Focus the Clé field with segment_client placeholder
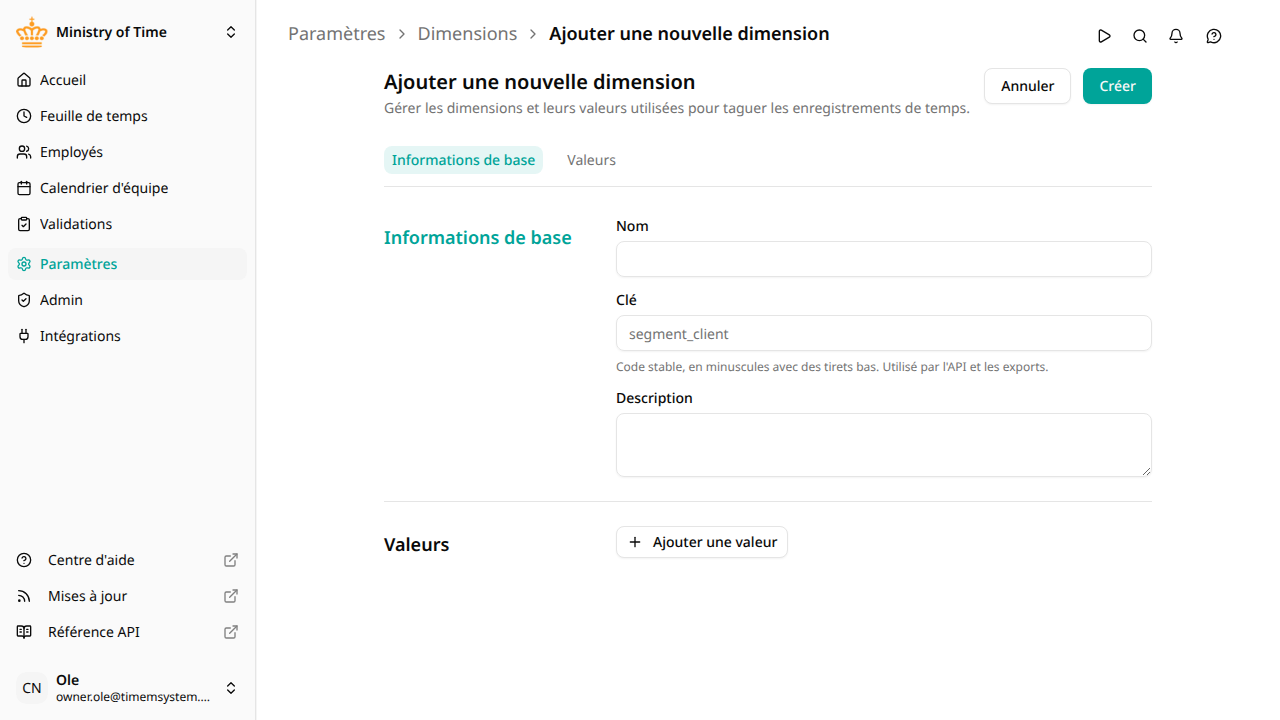This screenshot has height=720, width=1280. point(884,333)
